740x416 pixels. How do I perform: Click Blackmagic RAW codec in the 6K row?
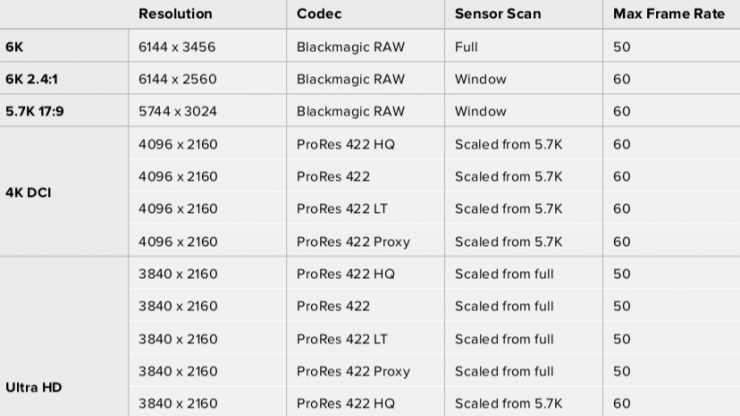click(351, 46)
